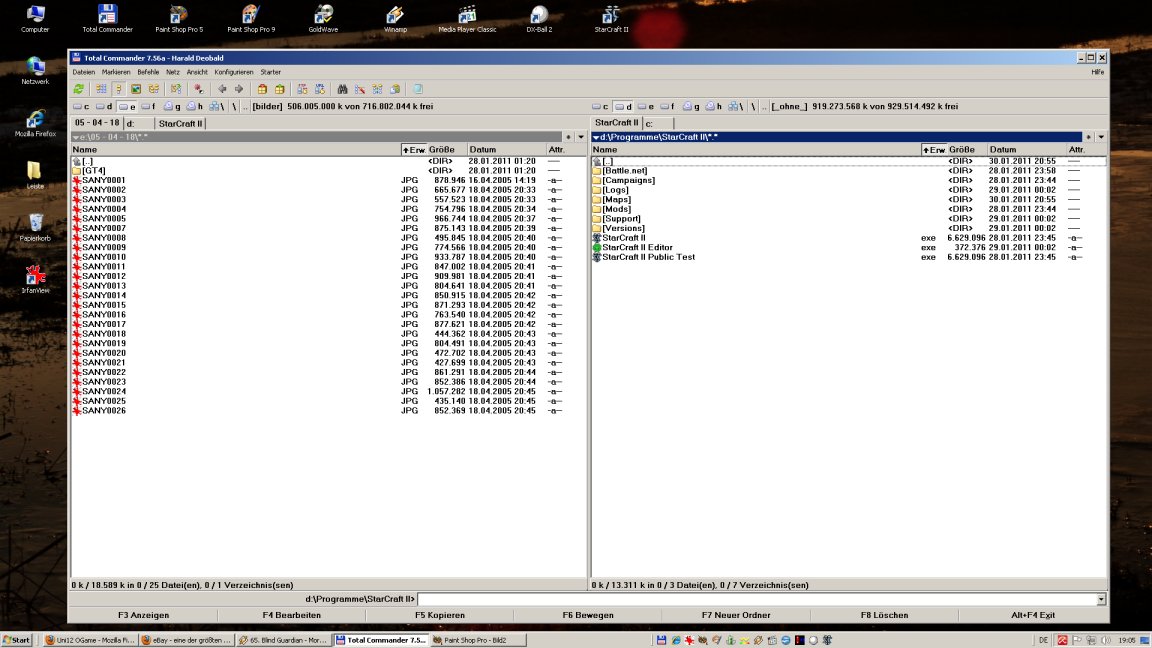The width and height of the screenshot is (1152, 648).
Task: Select the [Versions] folder in right panel
Action: point(623,228)
